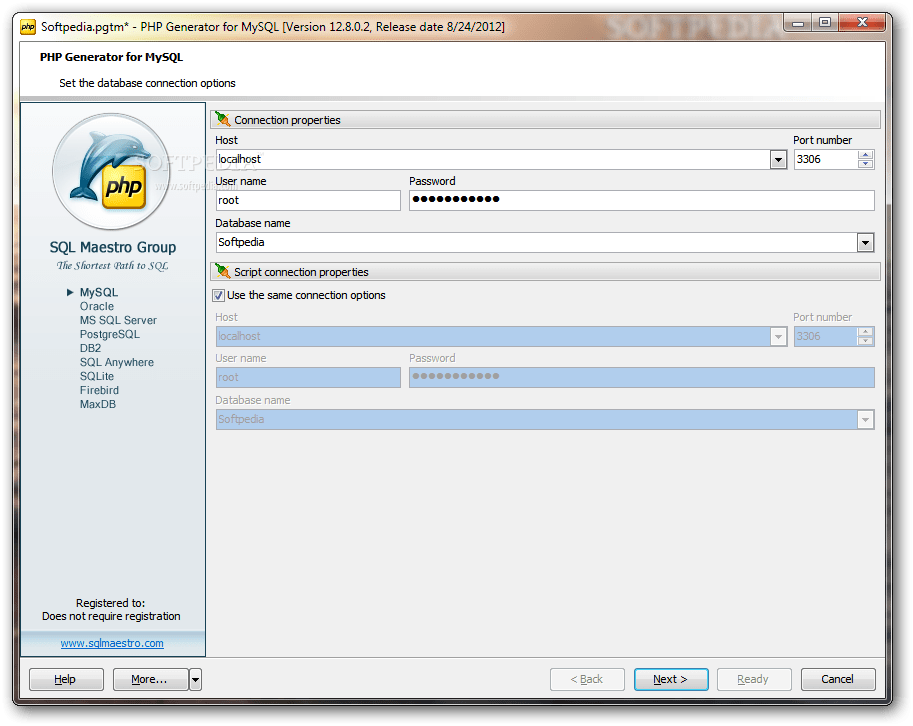The height and width of the screenshot is (726, 913).
Task: Click the Help button
Action: point(66,679)
